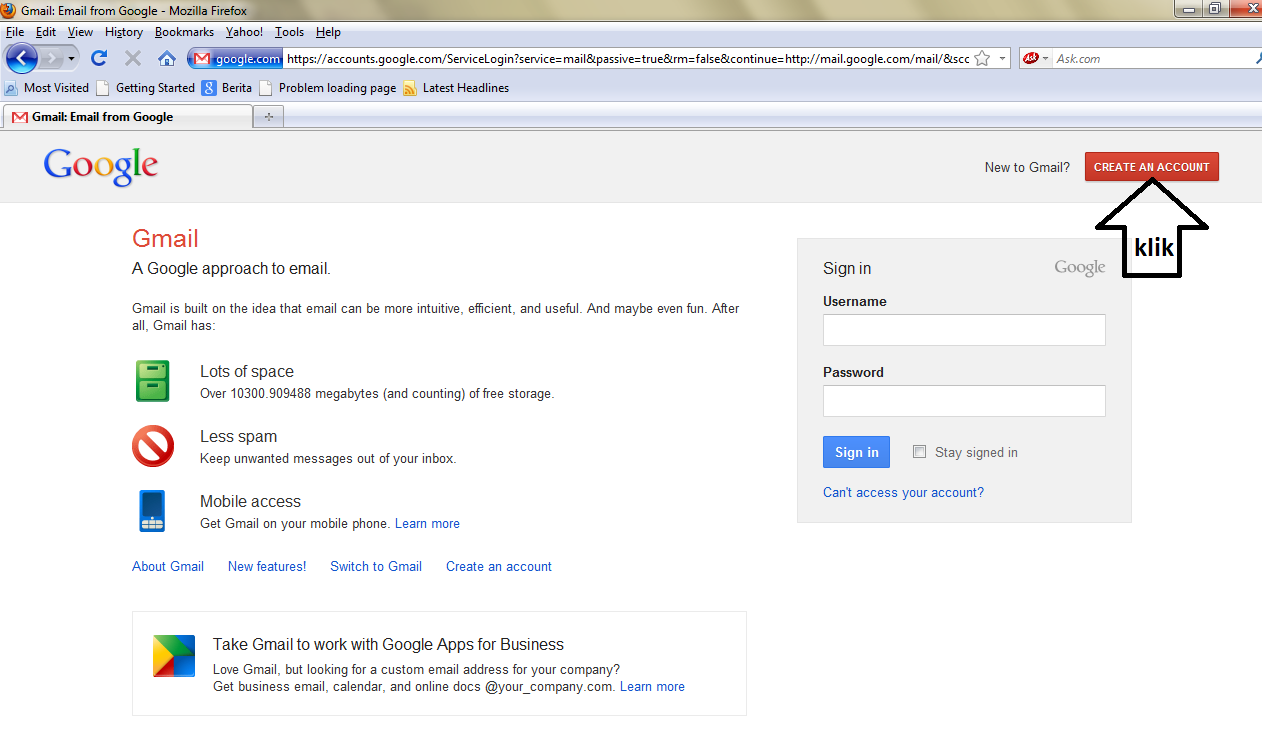The height and width of the screenshot is (734, 1262).
Task: Open the back/forward history dropdown arrow
Action: (71, 58)
